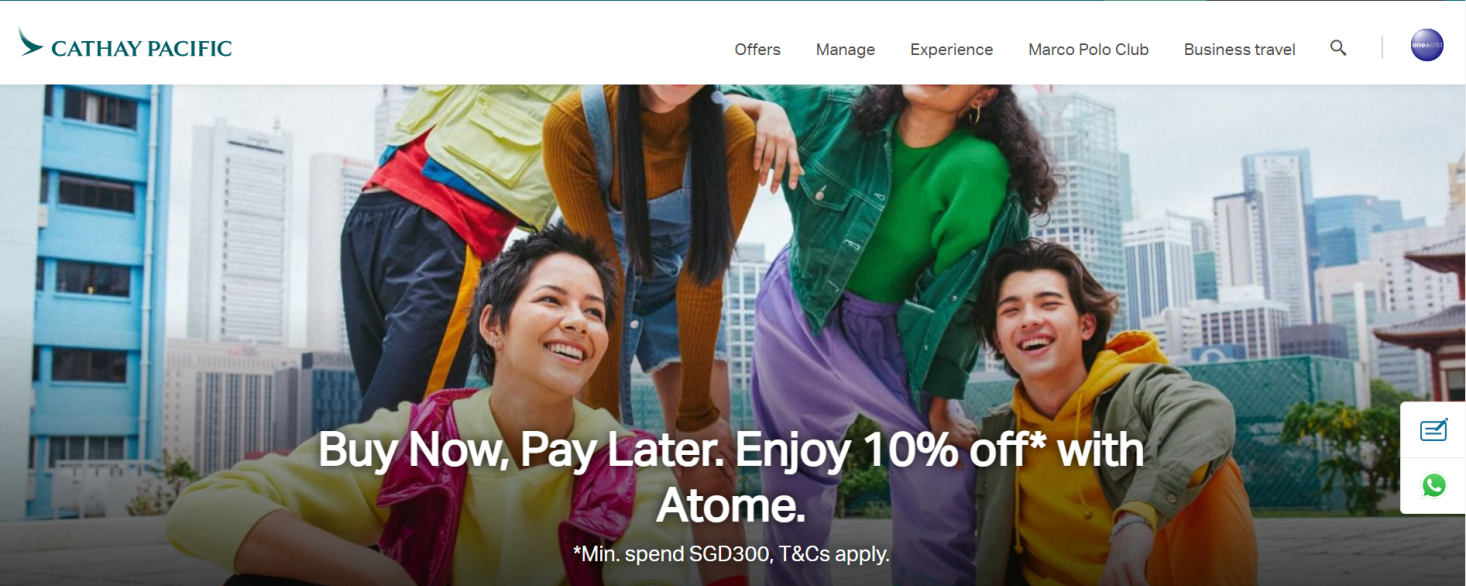Open the Marco Polo Club menu

1088,49
